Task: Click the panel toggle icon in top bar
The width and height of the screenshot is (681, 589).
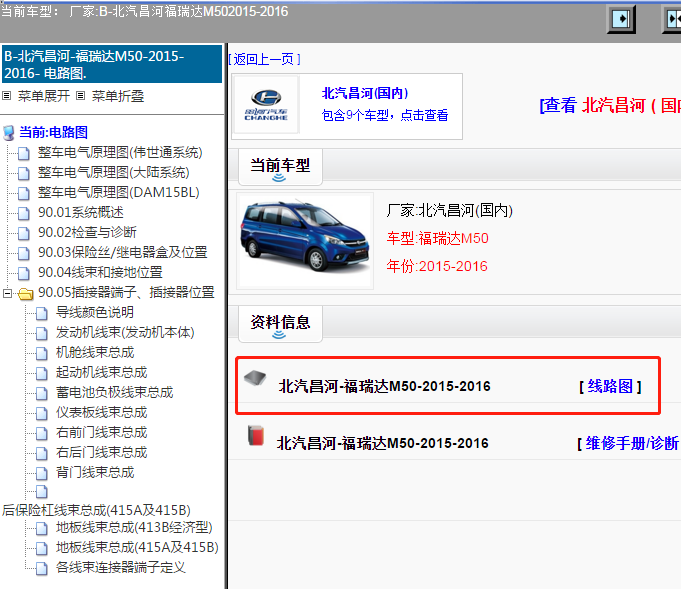Action: (622, 19)
